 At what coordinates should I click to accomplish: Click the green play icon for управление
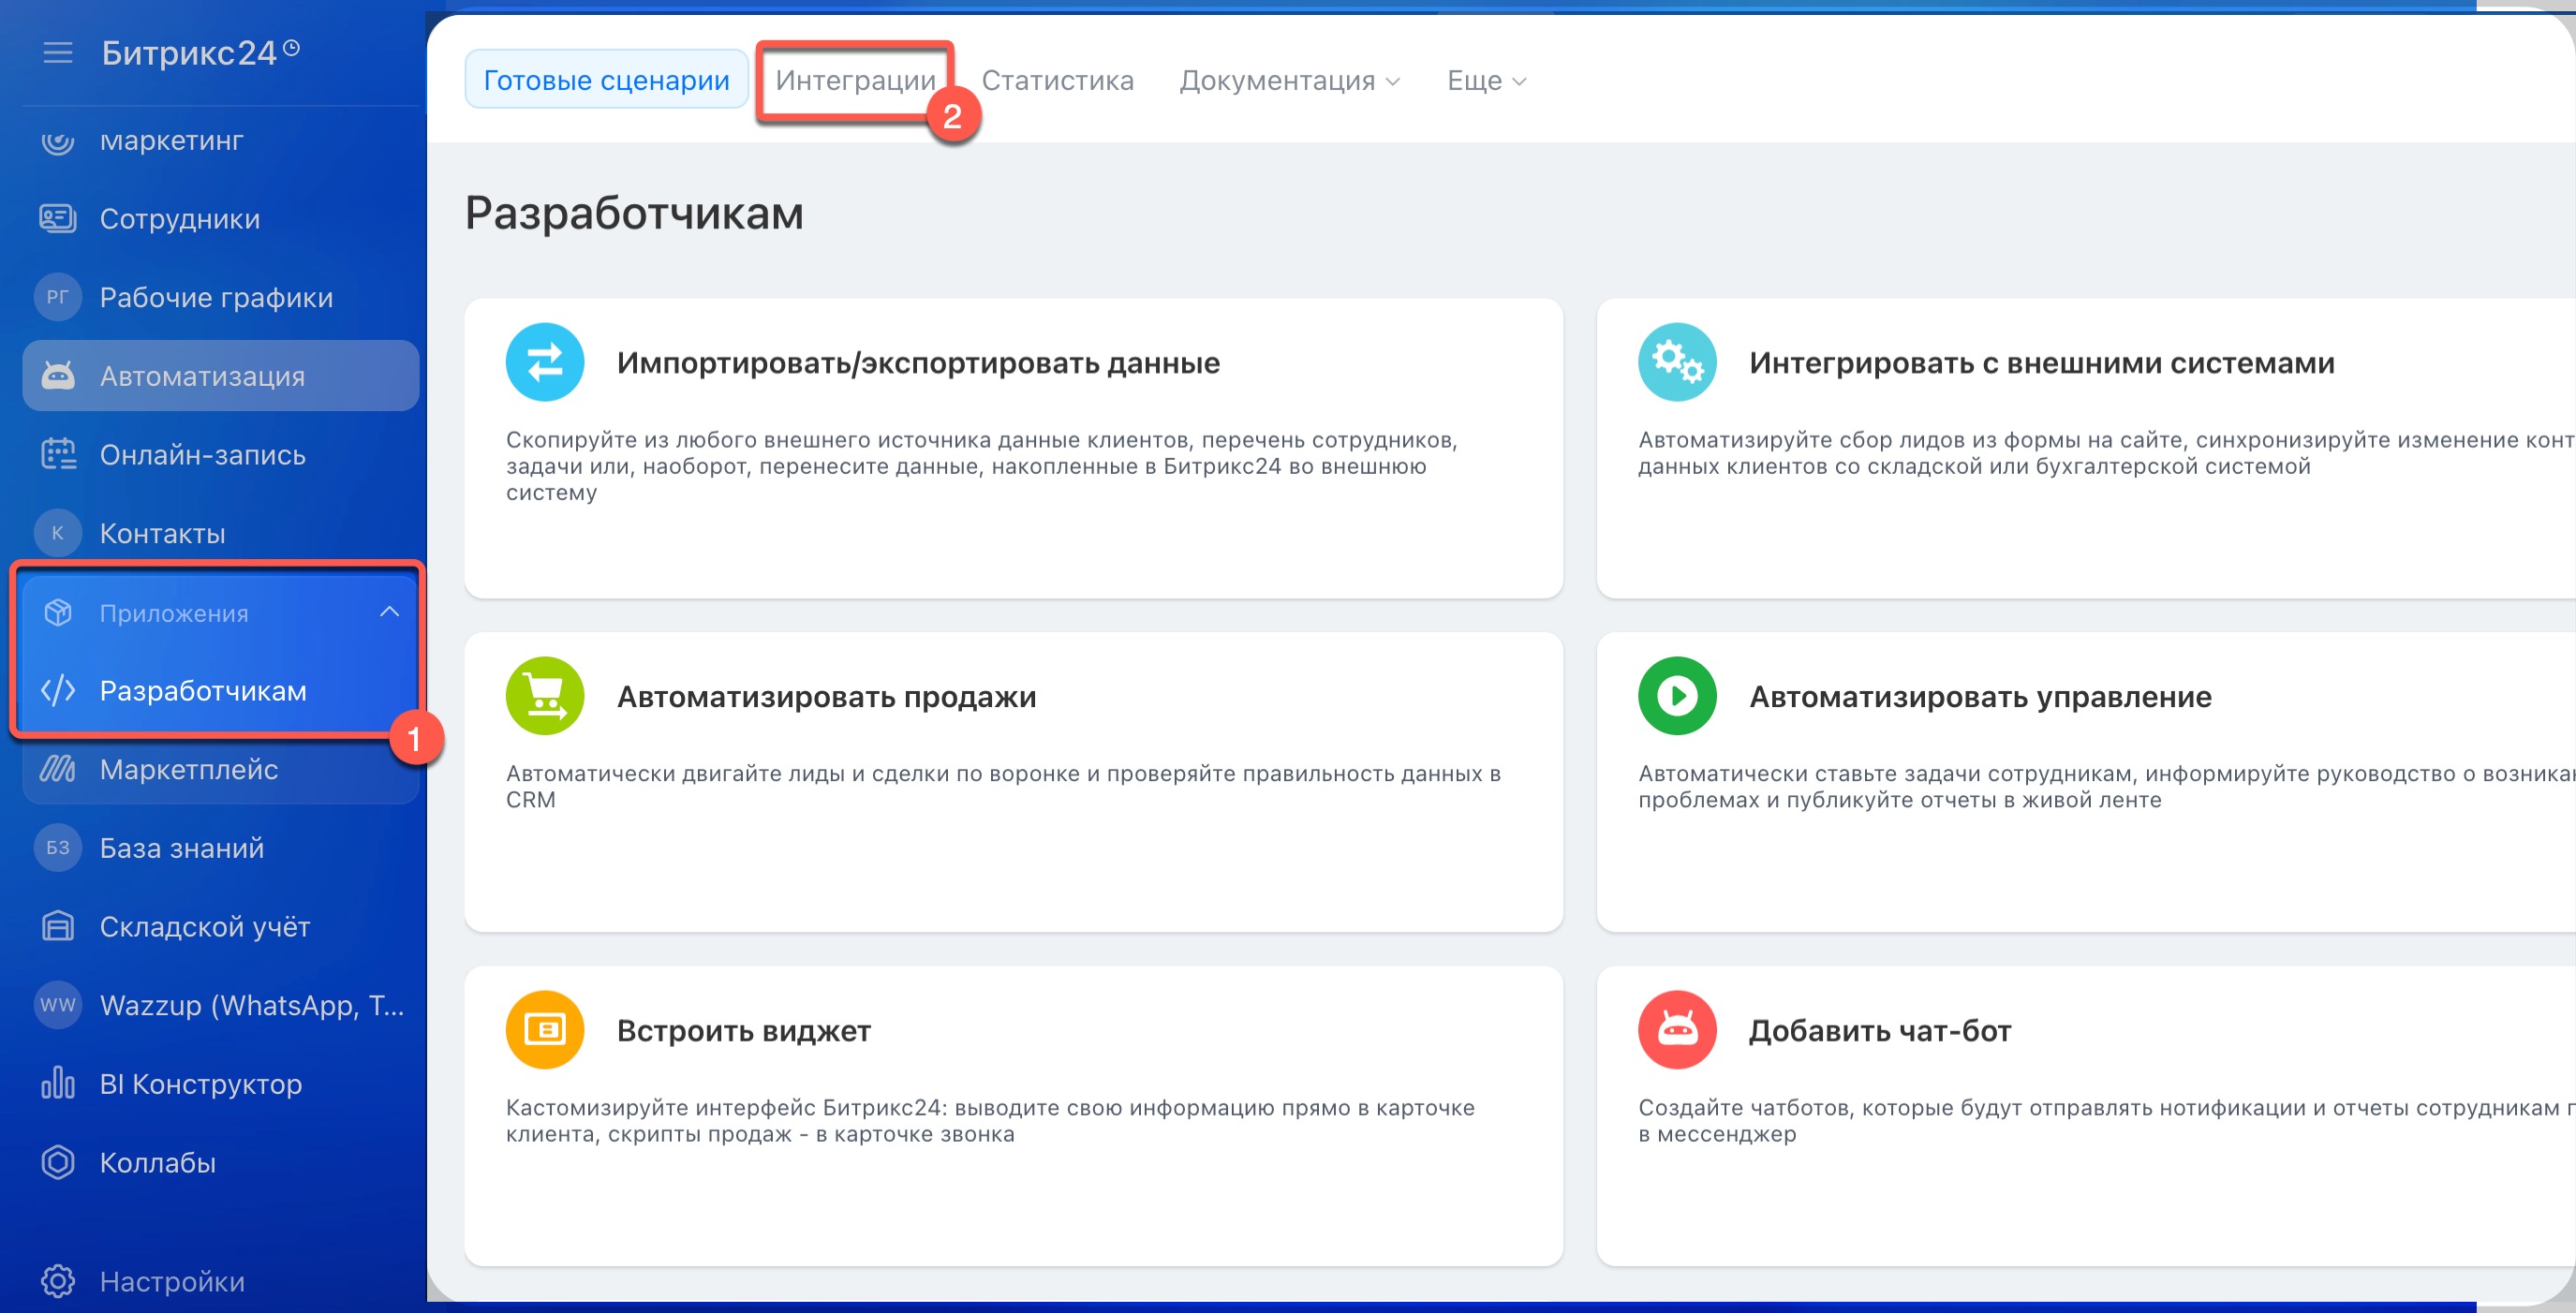coord(1677,696)
